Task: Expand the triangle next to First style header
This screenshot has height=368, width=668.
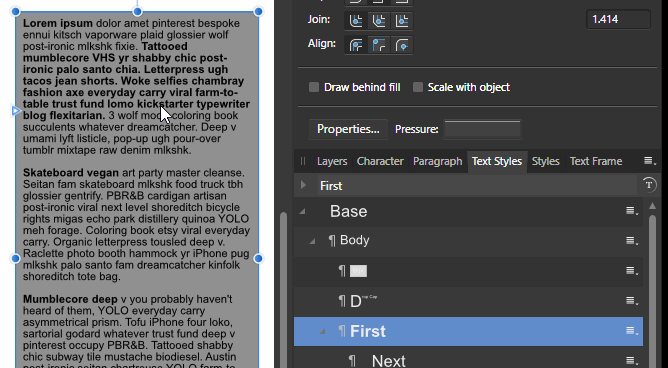Action: [303, 185]
